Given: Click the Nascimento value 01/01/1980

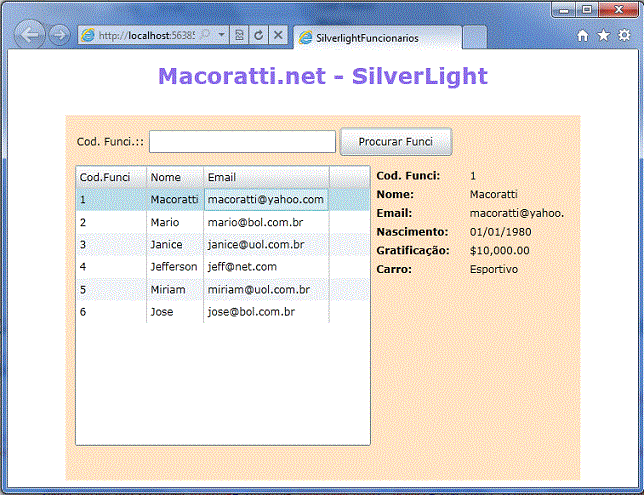Looking at the screenshot, I should click(500, 232).
